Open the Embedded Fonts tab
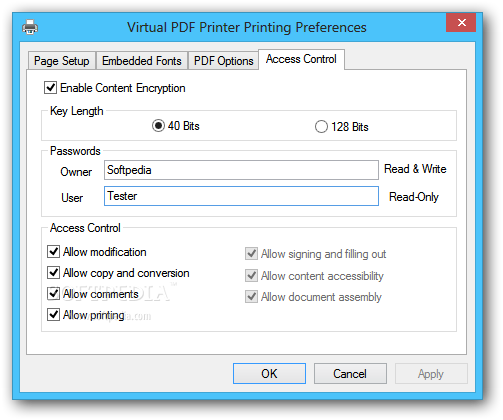 pos(142,61)
